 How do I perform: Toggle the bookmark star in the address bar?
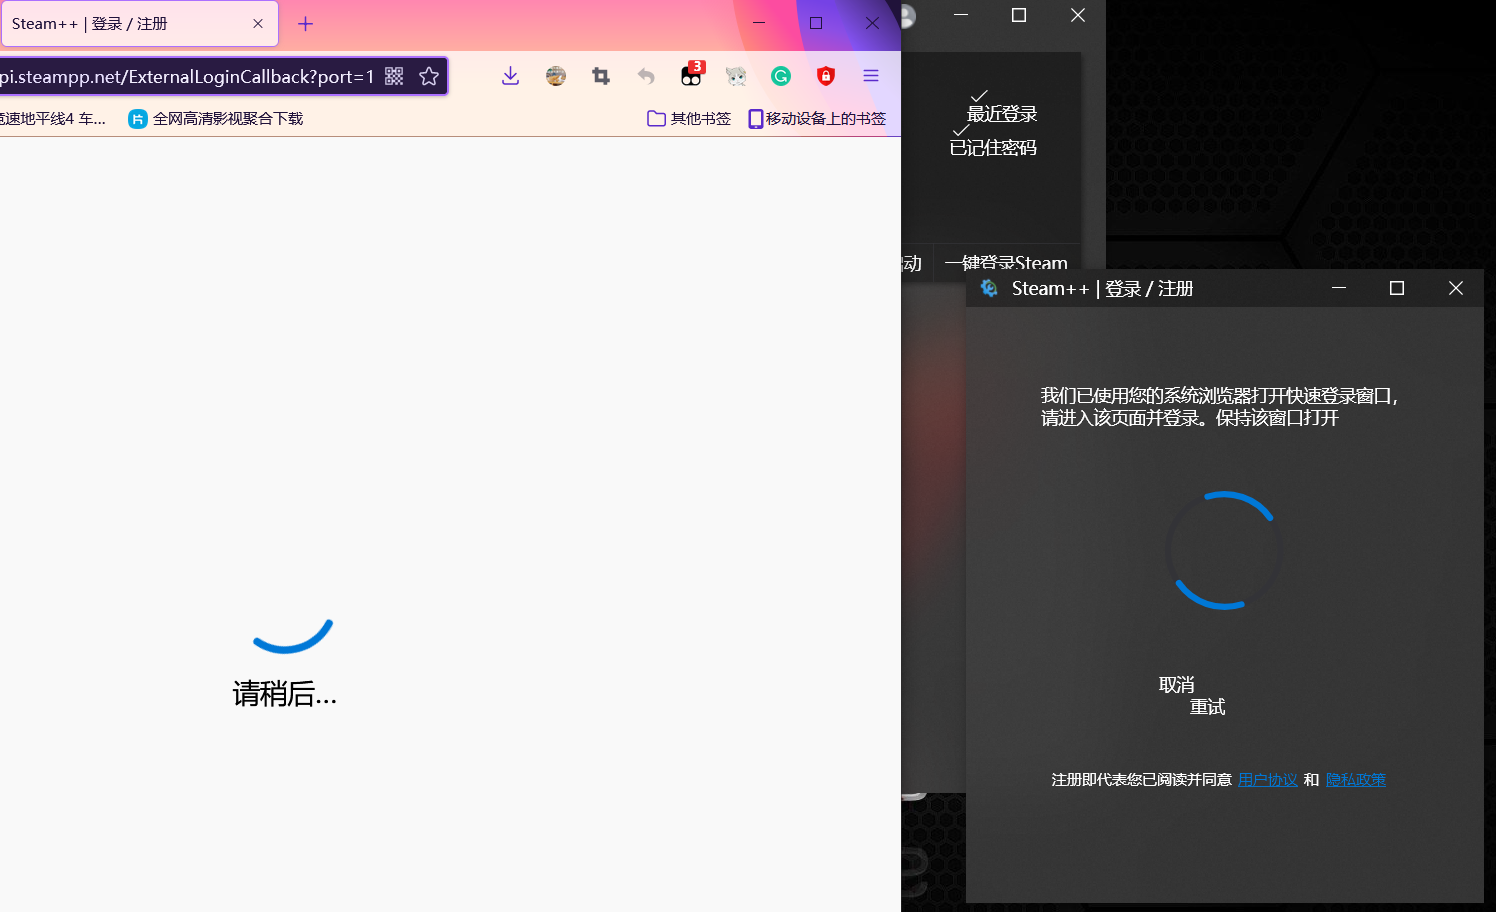point(429,75)
